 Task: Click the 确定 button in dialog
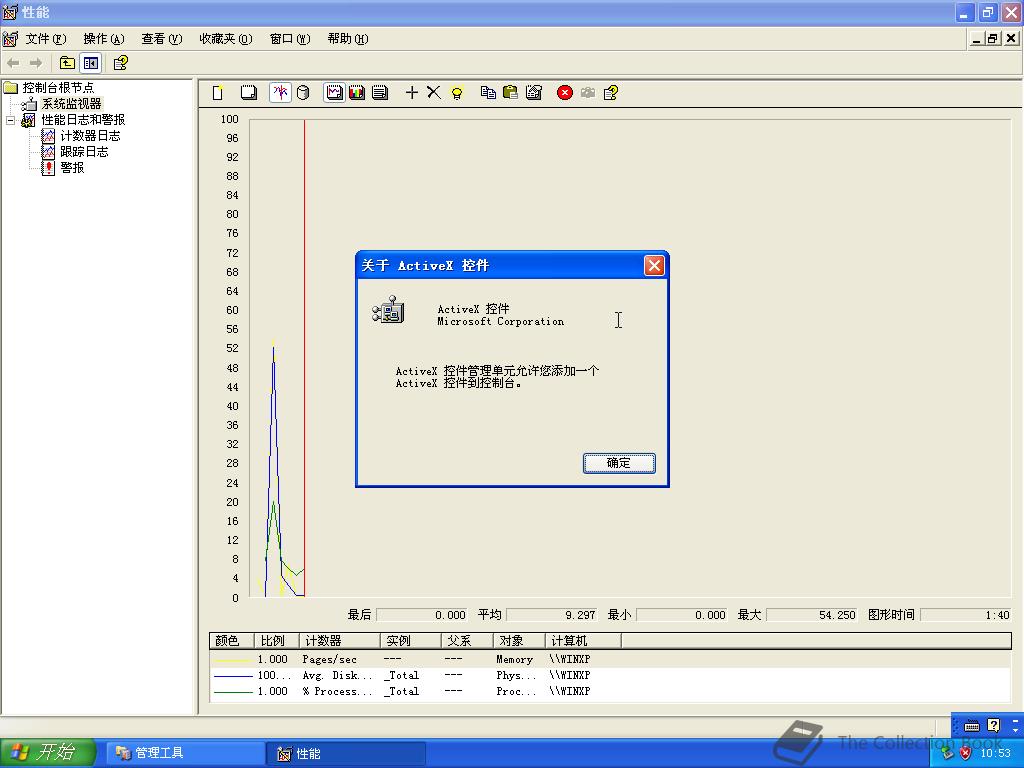[619, 463]
